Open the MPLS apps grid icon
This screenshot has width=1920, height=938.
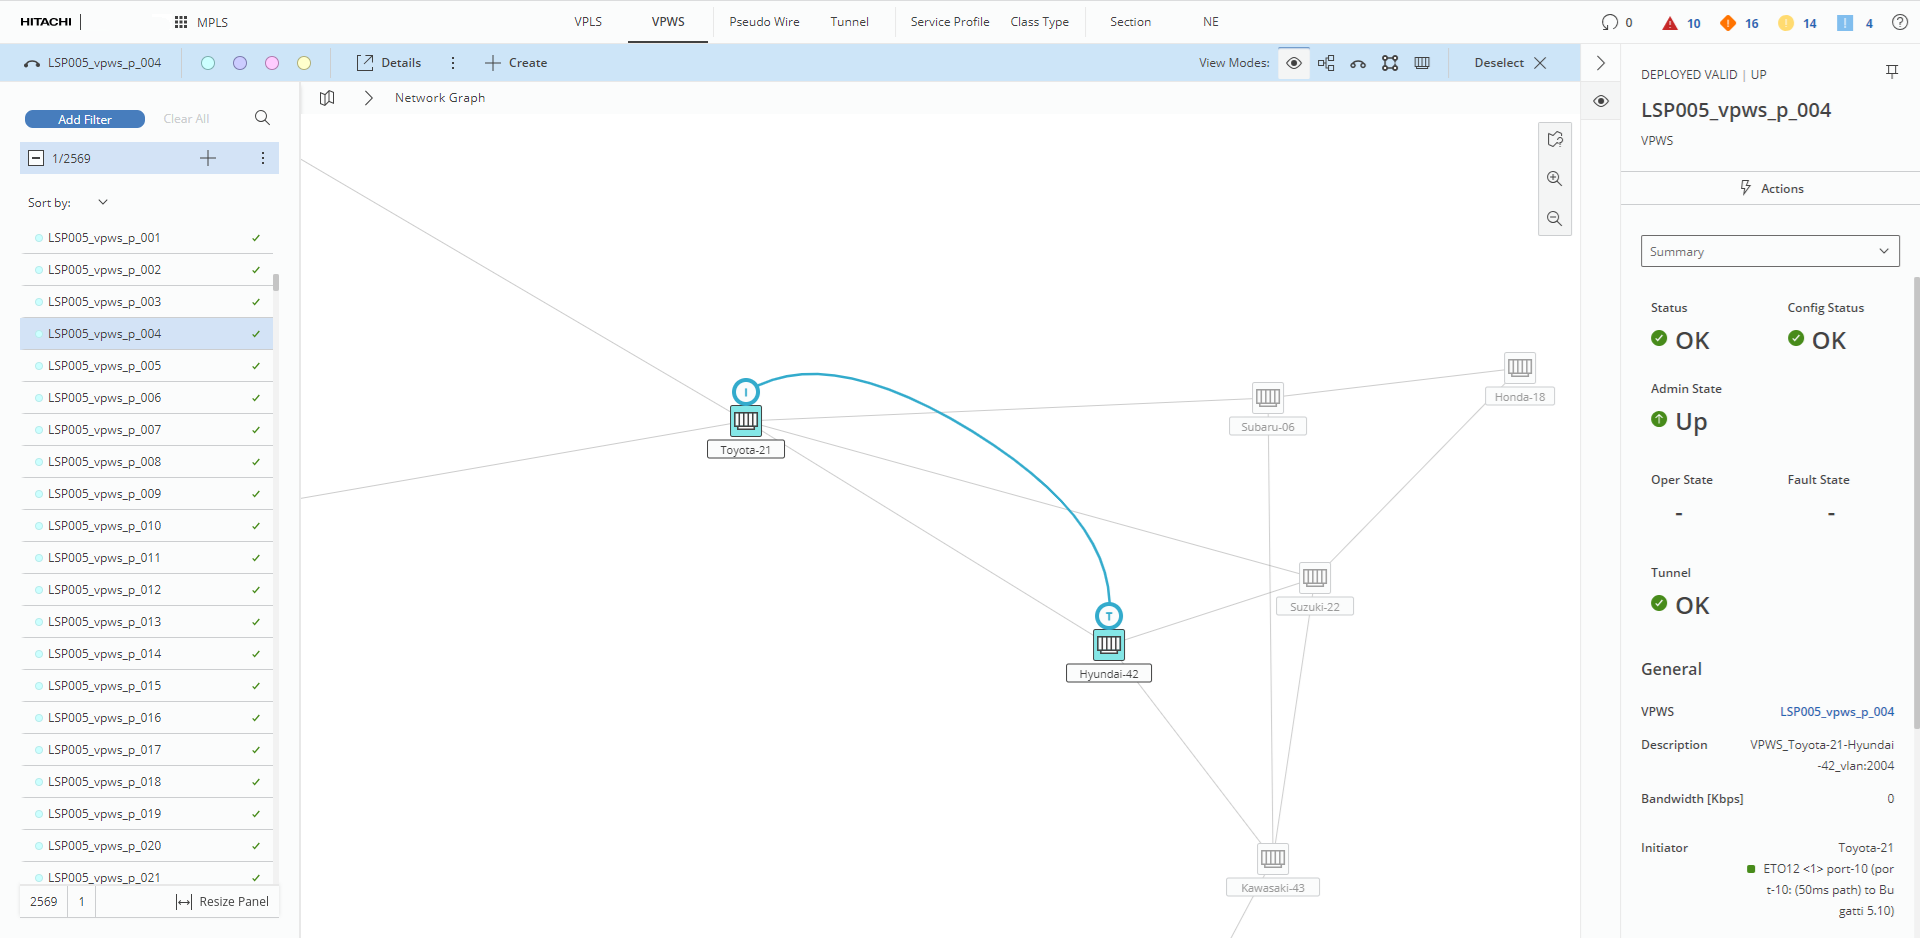click(181, 22)
